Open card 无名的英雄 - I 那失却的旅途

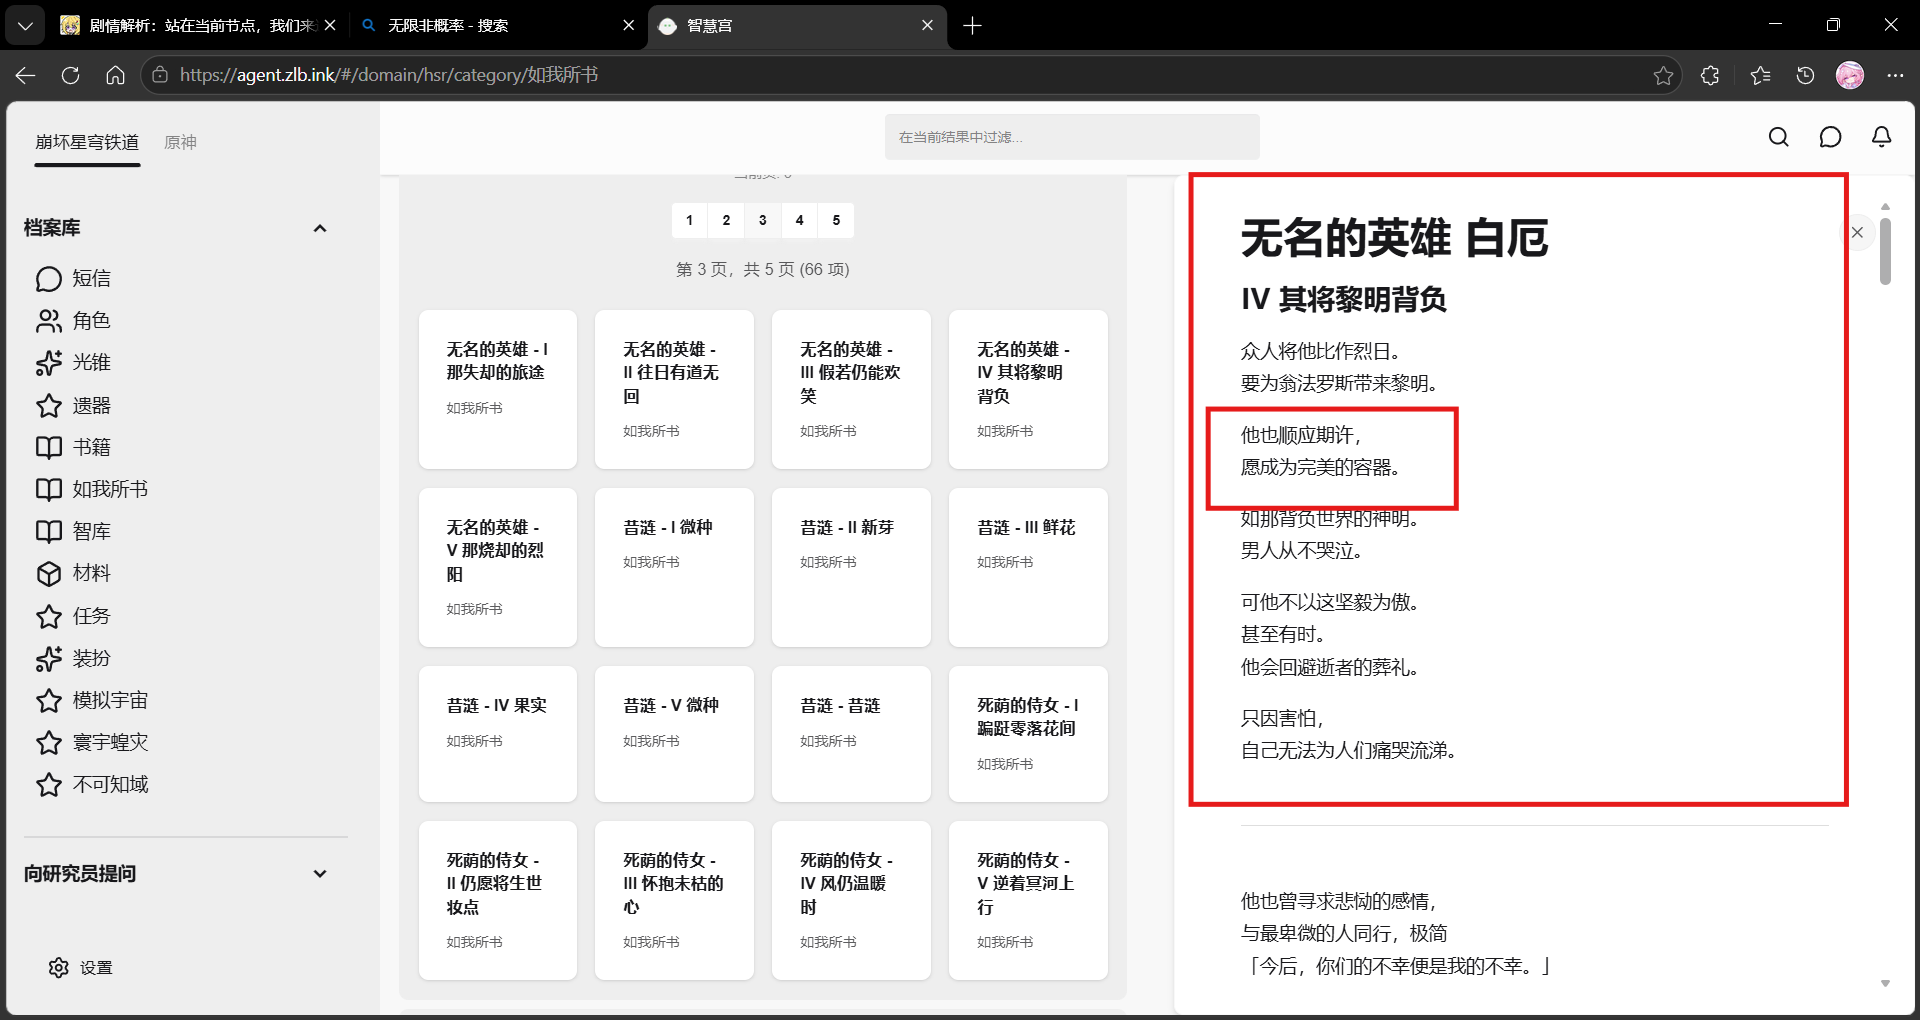click(498, 389)
